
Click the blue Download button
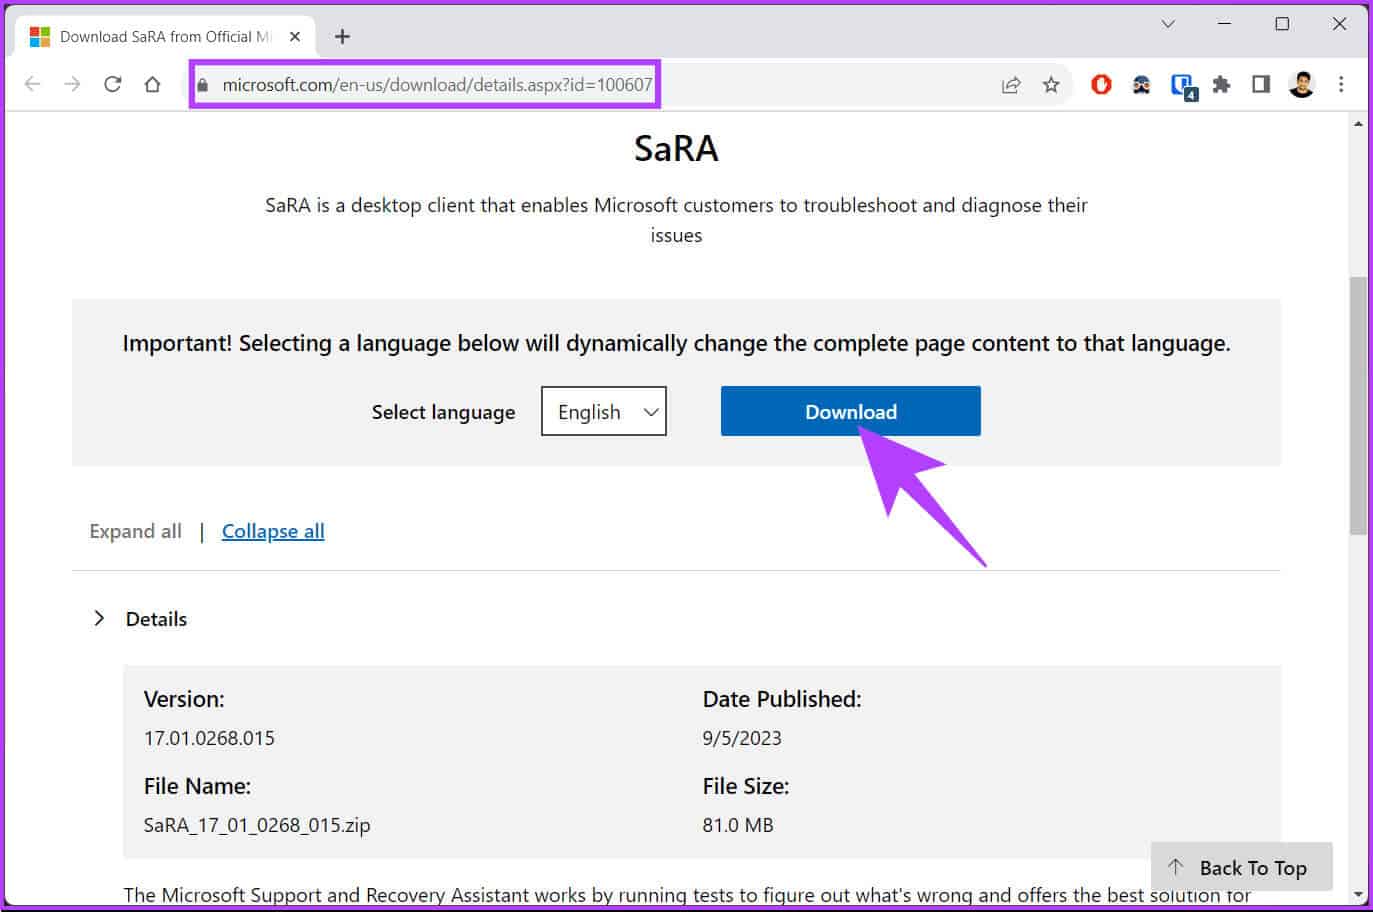pos(850,411)
